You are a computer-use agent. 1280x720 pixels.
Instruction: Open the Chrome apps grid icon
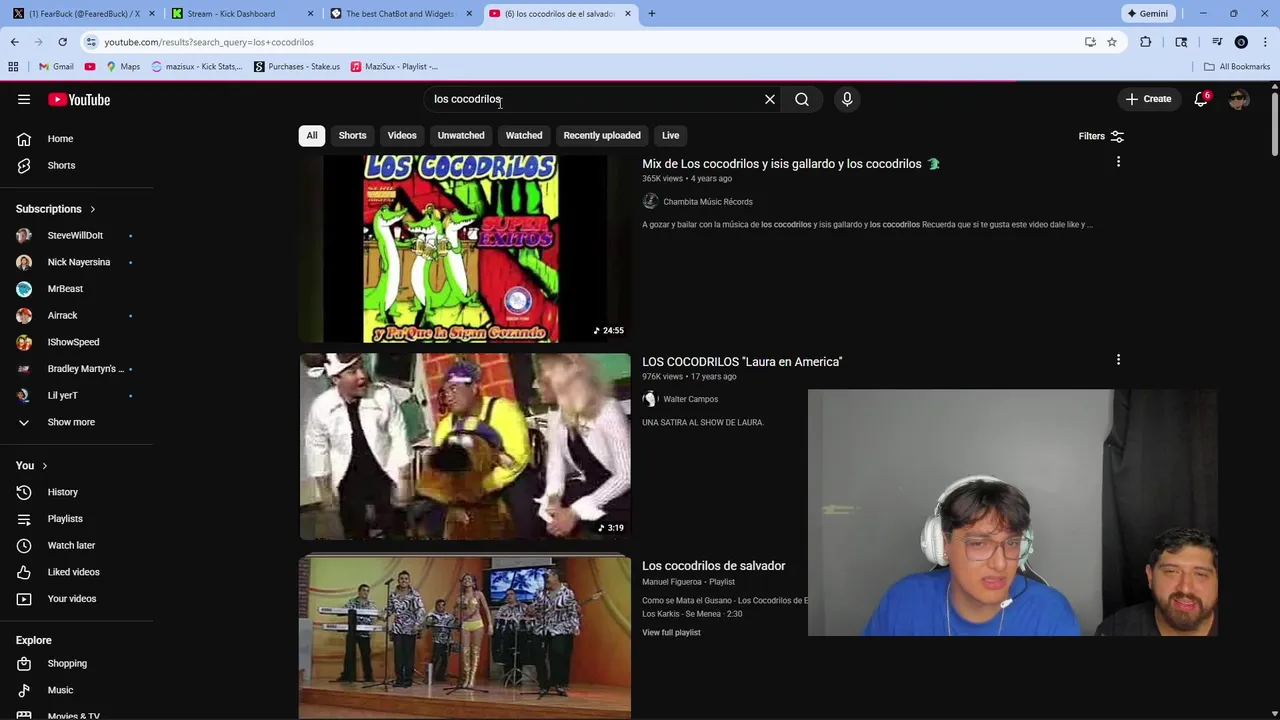pos(13,66)
